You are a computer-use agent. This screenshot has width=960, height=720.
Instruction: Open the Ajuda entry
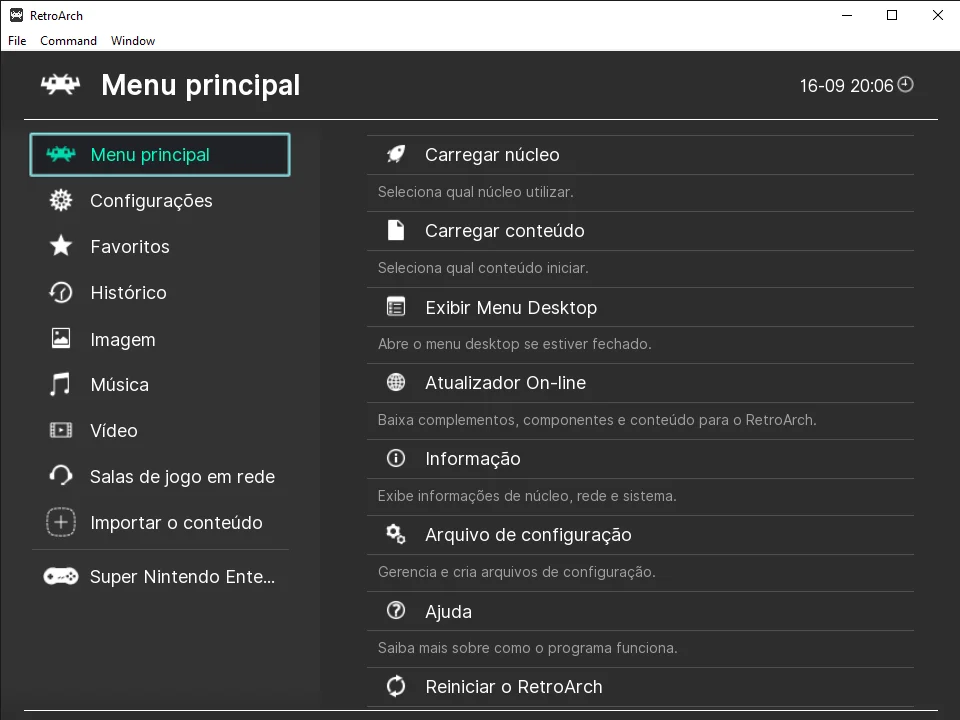click(x=640, y=611)
